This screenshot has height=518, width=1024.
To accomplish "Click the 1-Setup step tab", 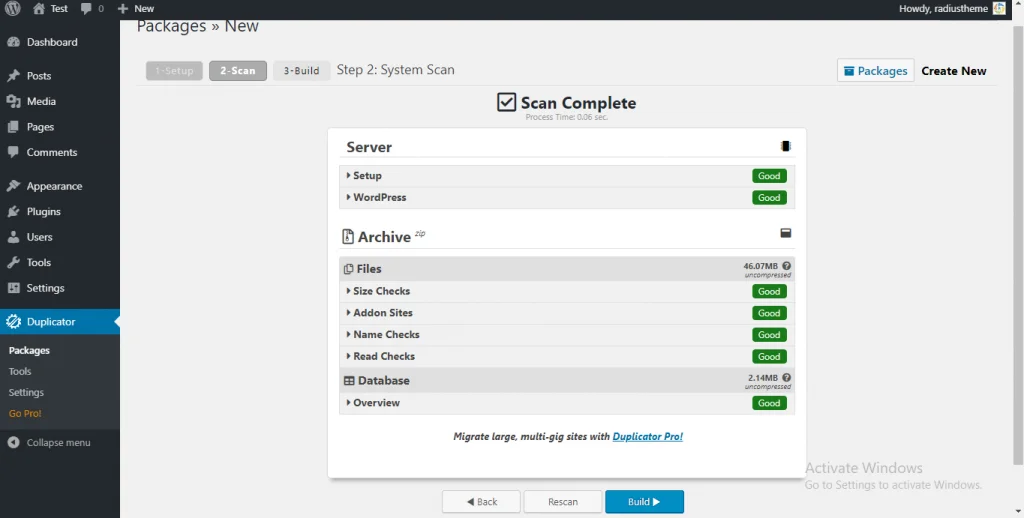I will coord(174,71).
